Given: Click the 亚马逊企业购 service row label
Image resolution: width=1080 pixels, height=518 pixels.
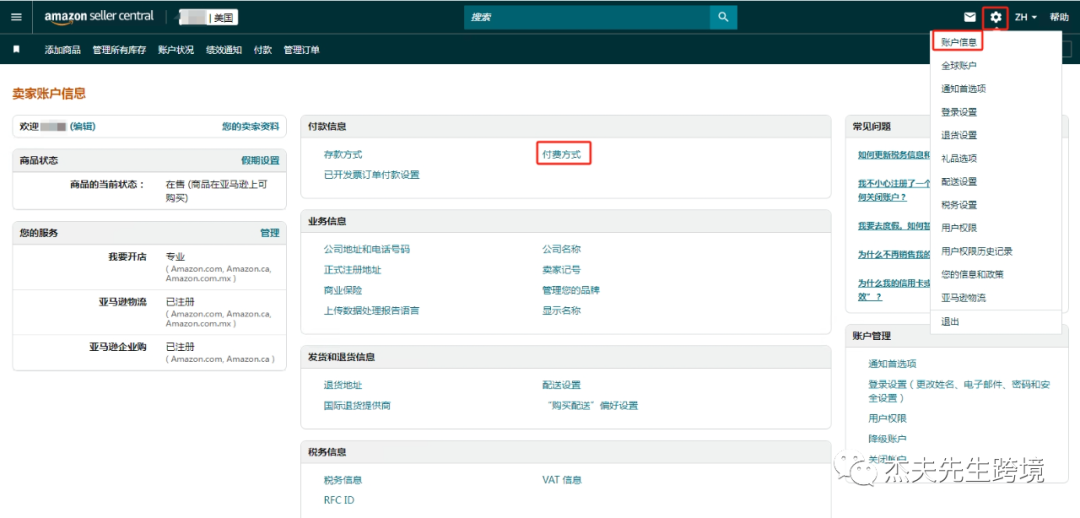Looking at the screenshot, I should [118, 346].
